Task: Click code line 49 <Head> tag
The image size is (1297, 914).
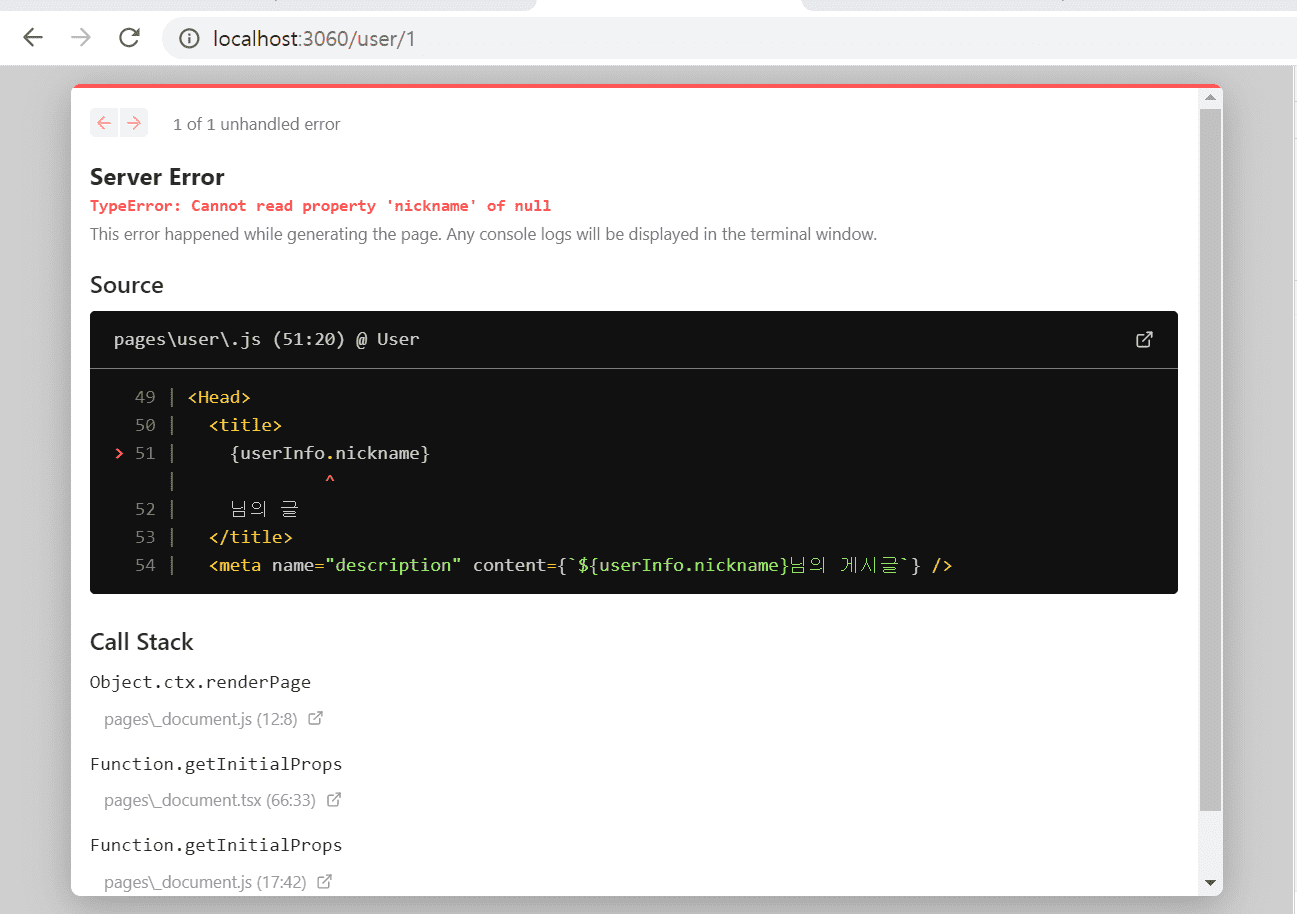Action: point(219,397)
